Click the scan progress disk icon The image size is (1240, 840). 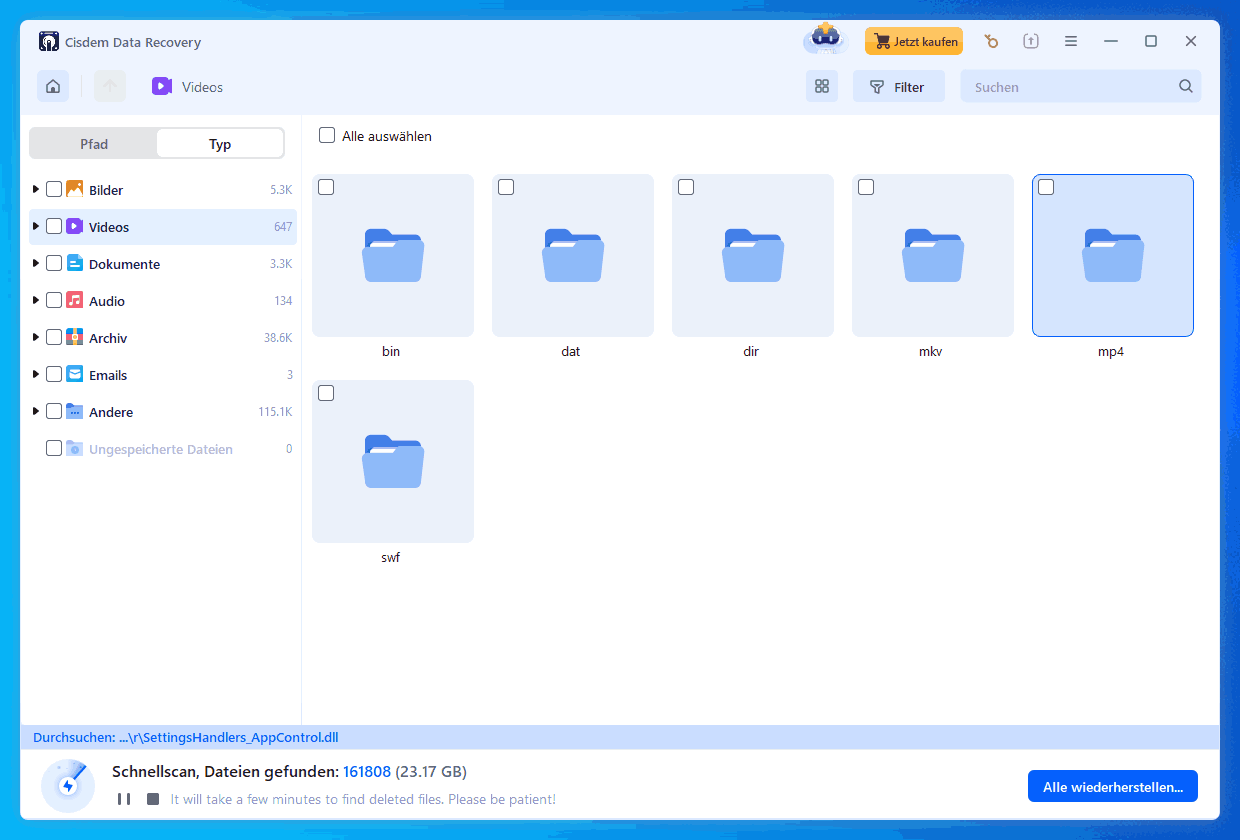[x=68, y=785]
